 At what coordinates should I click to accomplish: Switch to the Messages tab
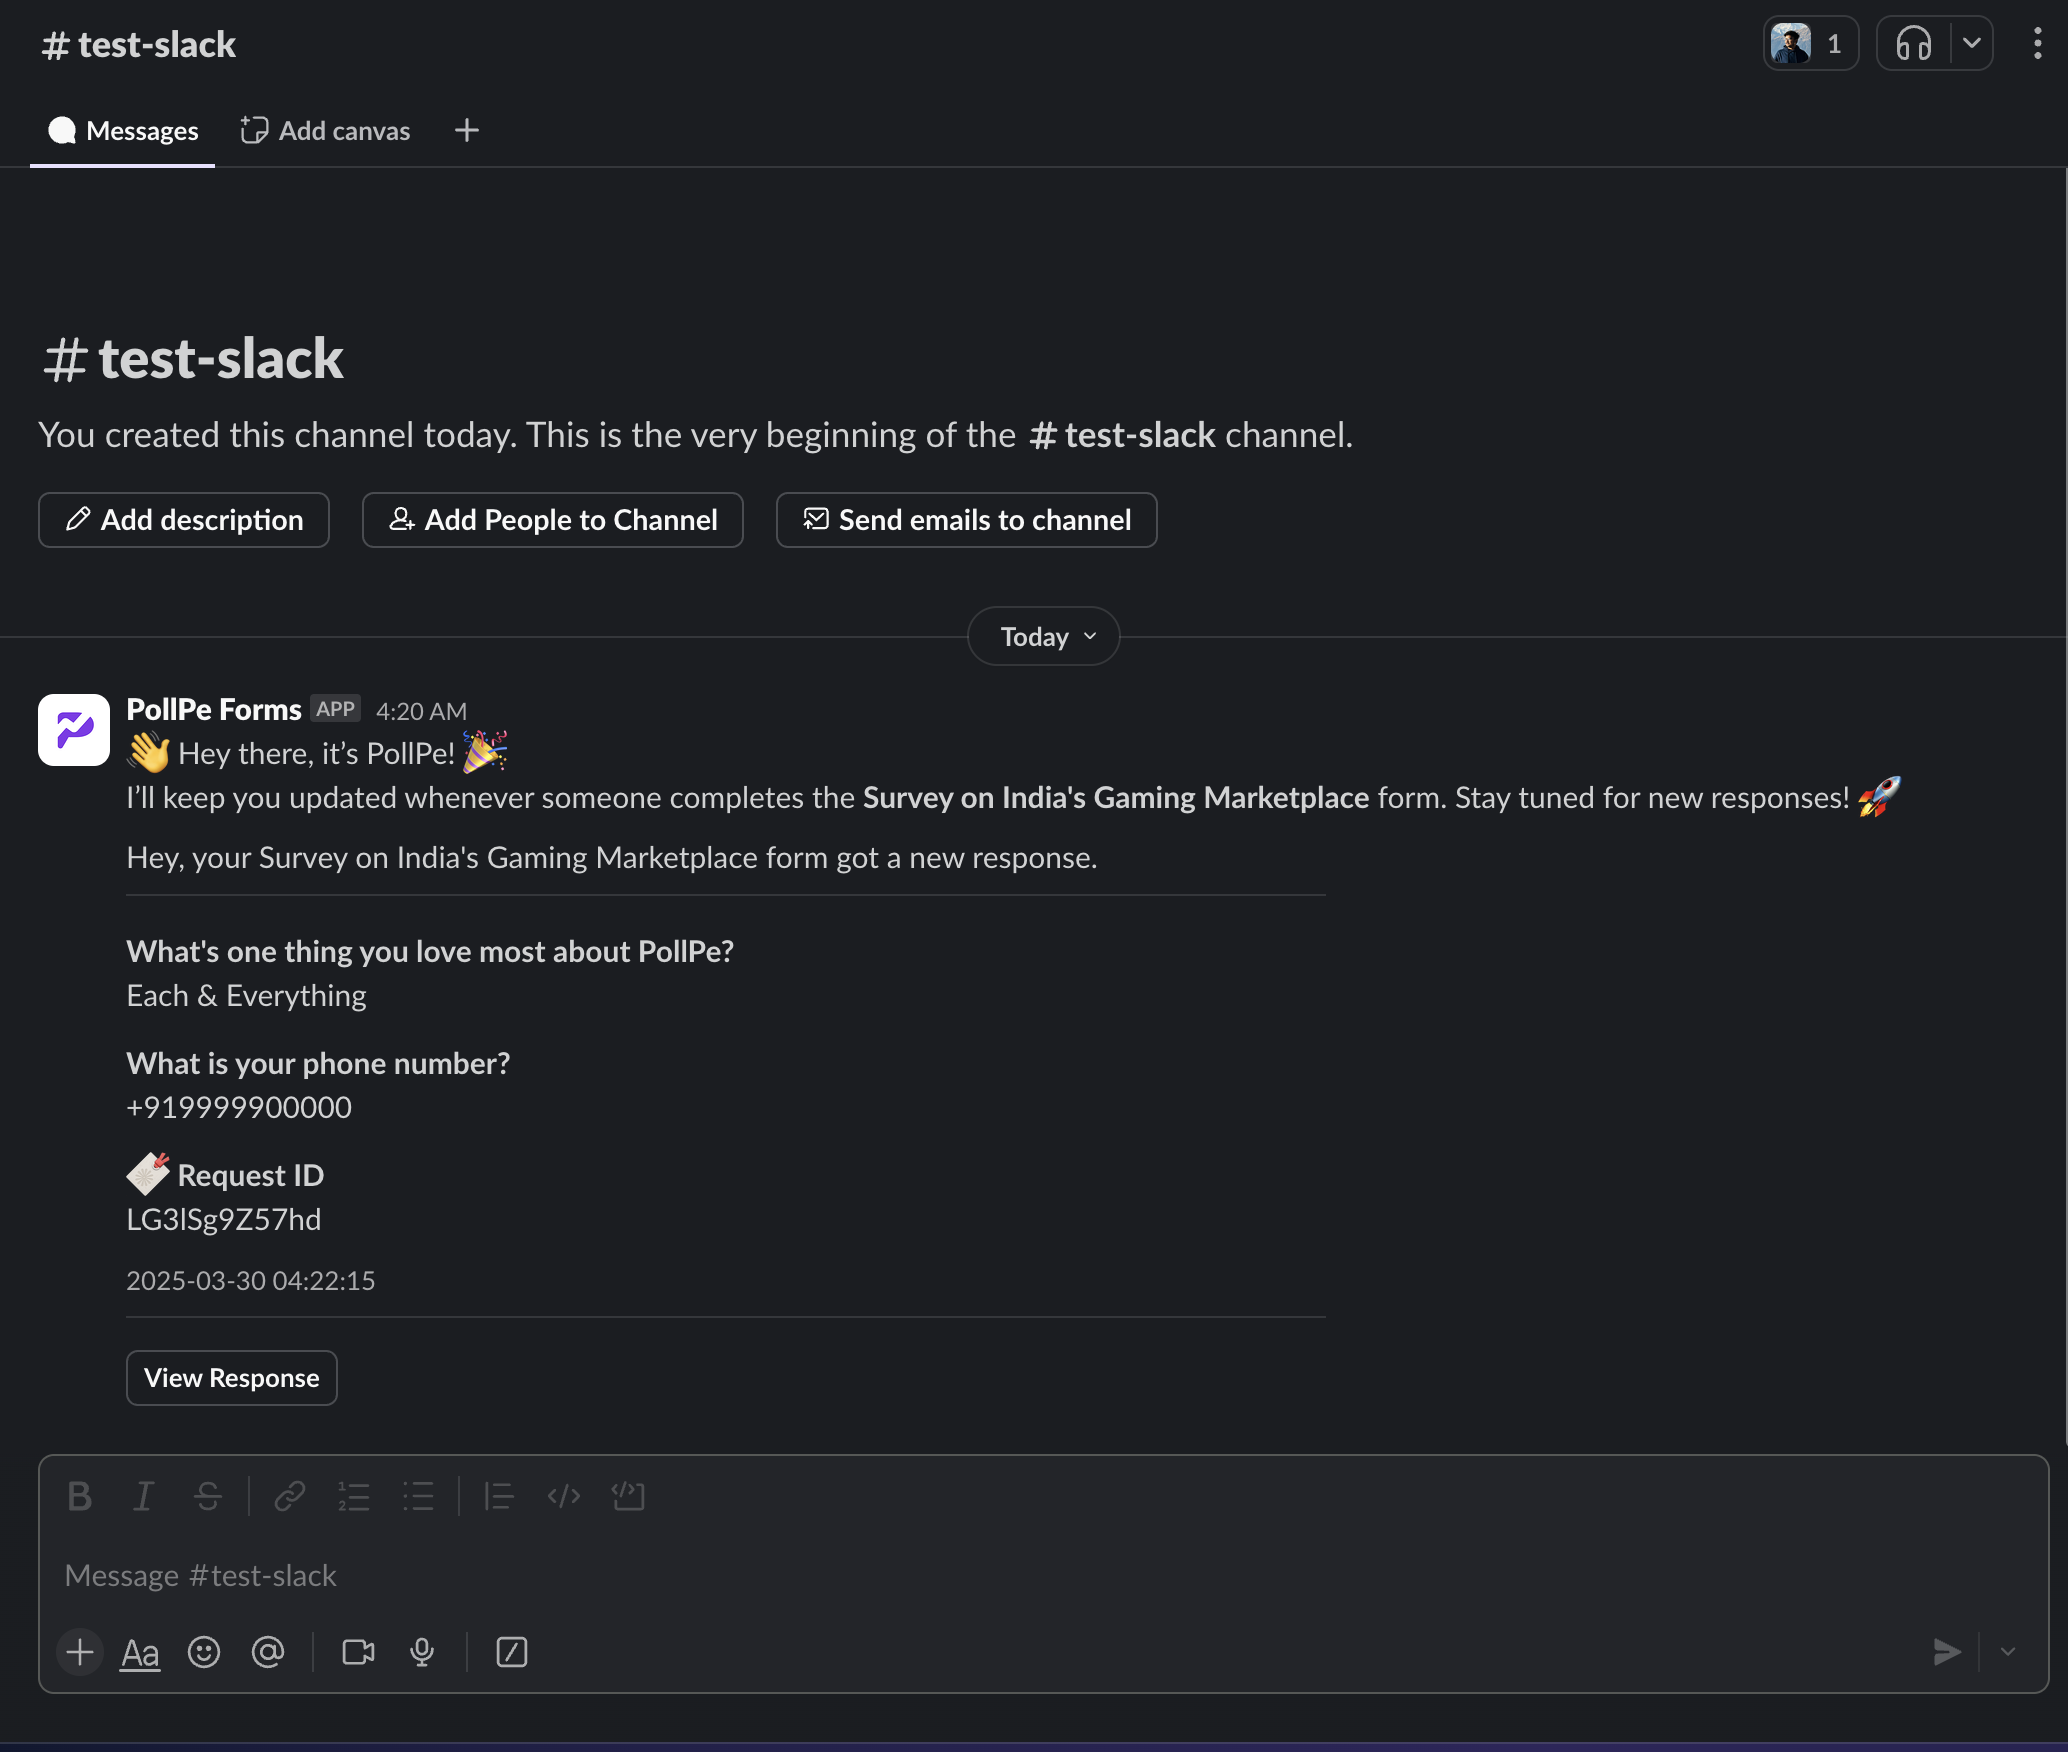click(x=123, y=131)
